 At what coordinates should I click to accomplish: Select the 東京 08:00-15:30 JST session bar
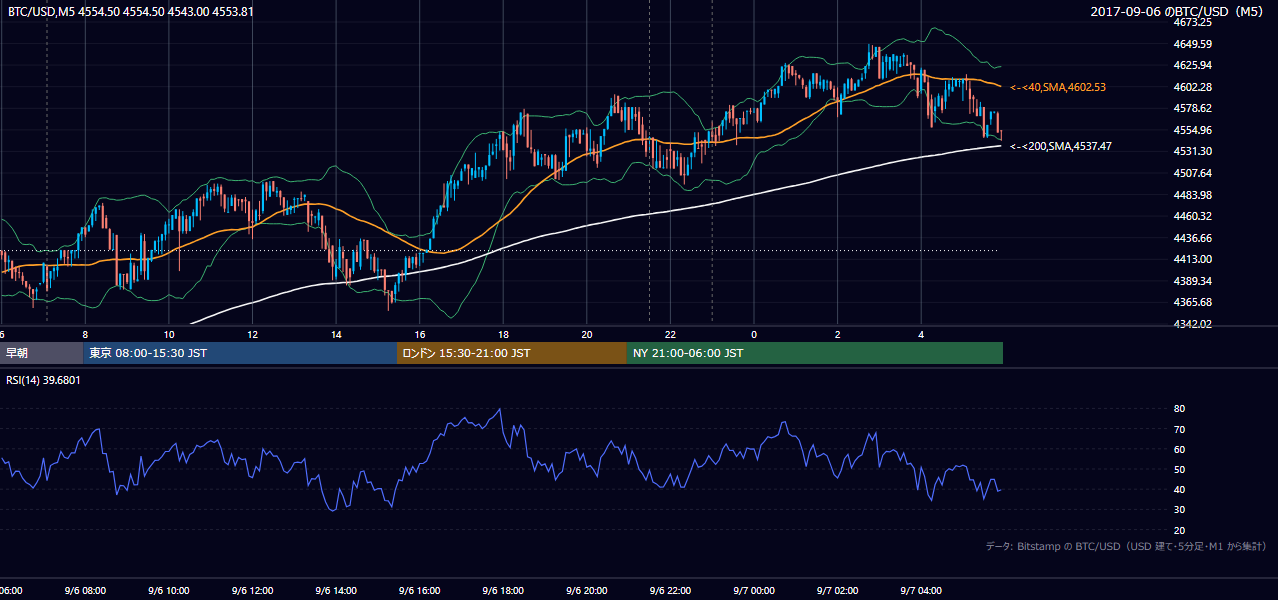tap(240, 353)
